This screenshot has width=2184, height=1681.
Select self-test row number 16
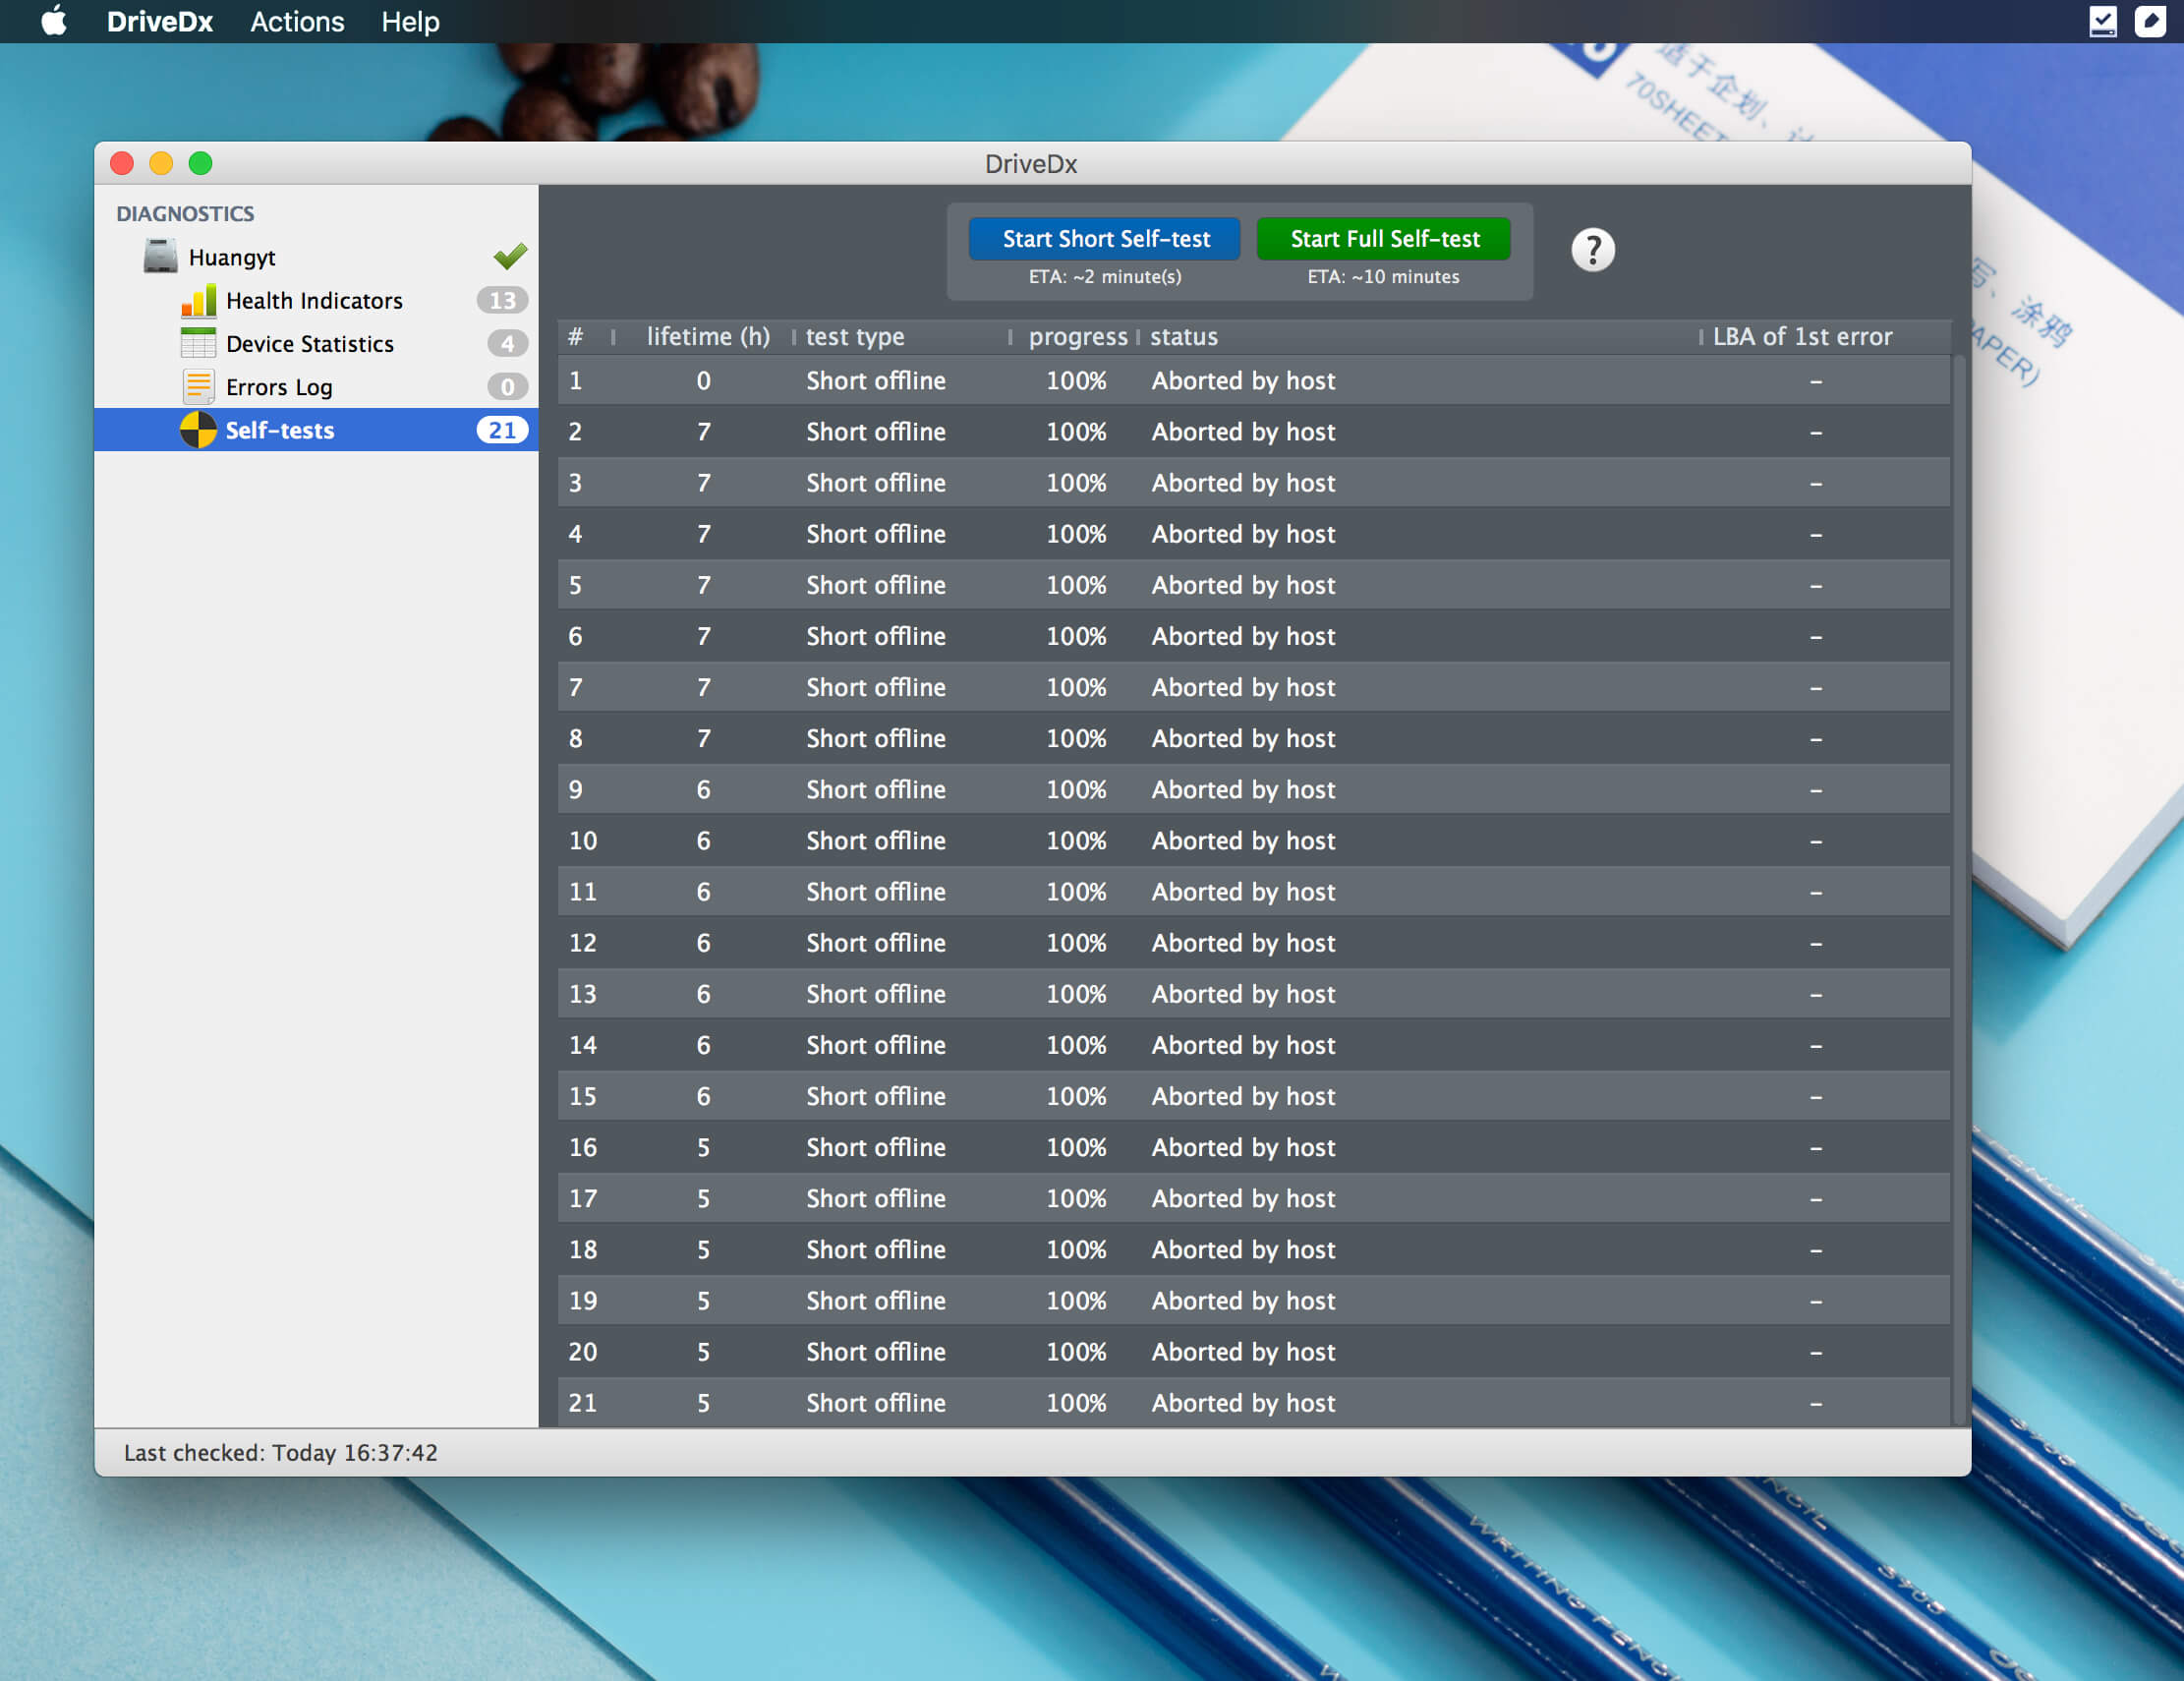click(x=1254, y=1147)
